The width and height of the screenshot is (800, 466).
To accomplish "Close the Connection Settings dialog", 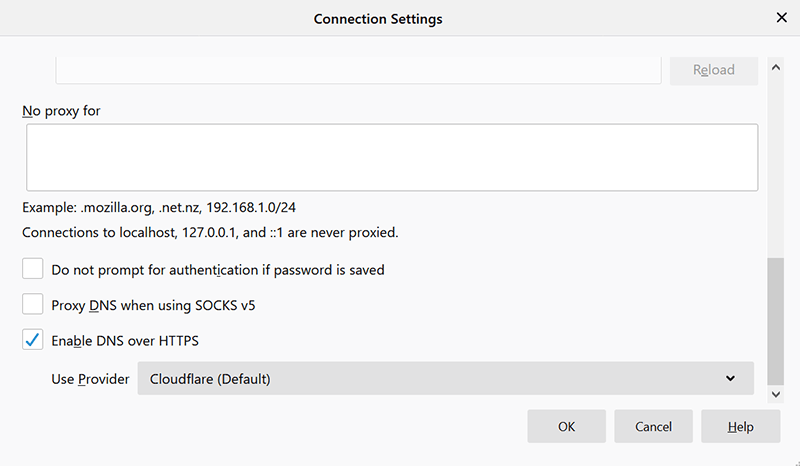I will pos(781,18).
